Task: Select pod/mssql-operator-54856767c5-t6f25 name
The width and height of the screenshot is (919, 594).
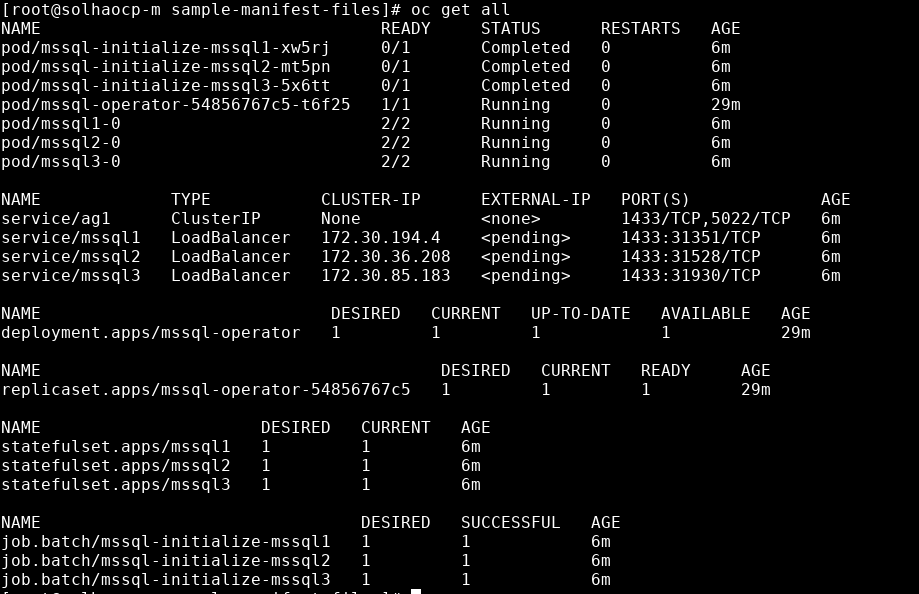Action: click(175, 105)
